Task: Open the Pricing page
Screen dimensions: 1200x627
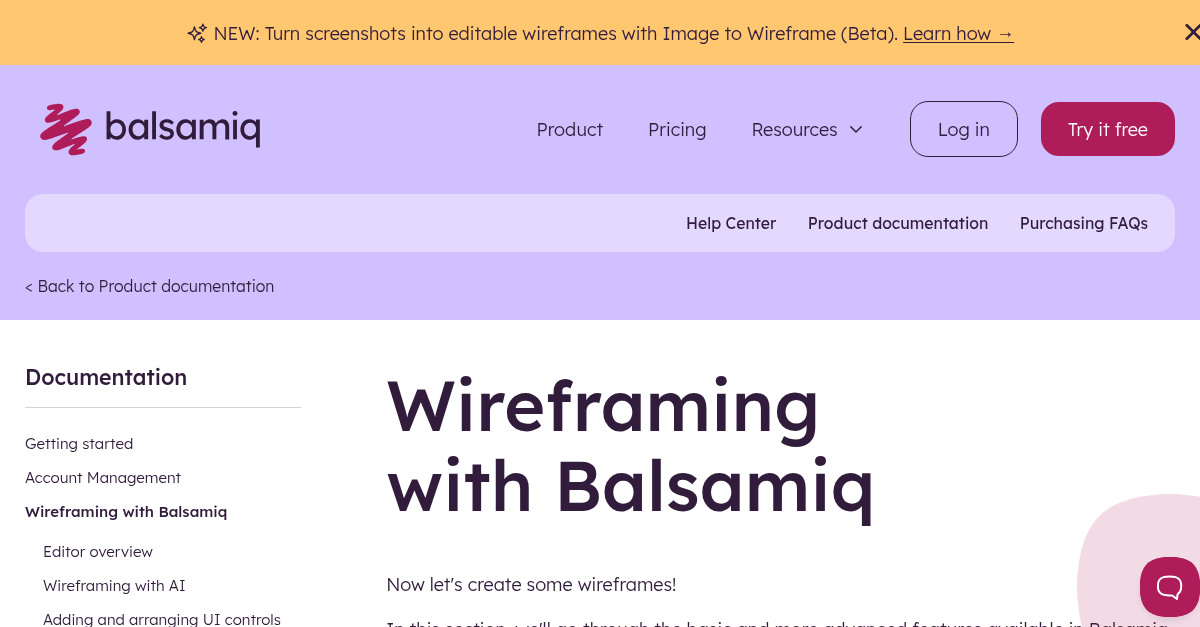Action: (677, 129)
